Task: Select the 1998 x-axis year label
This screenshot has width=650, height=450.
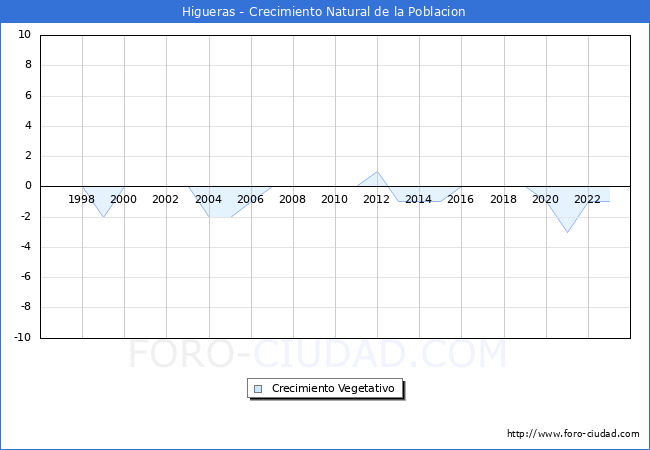Action: pyautogui.click(x=82, y=199)
